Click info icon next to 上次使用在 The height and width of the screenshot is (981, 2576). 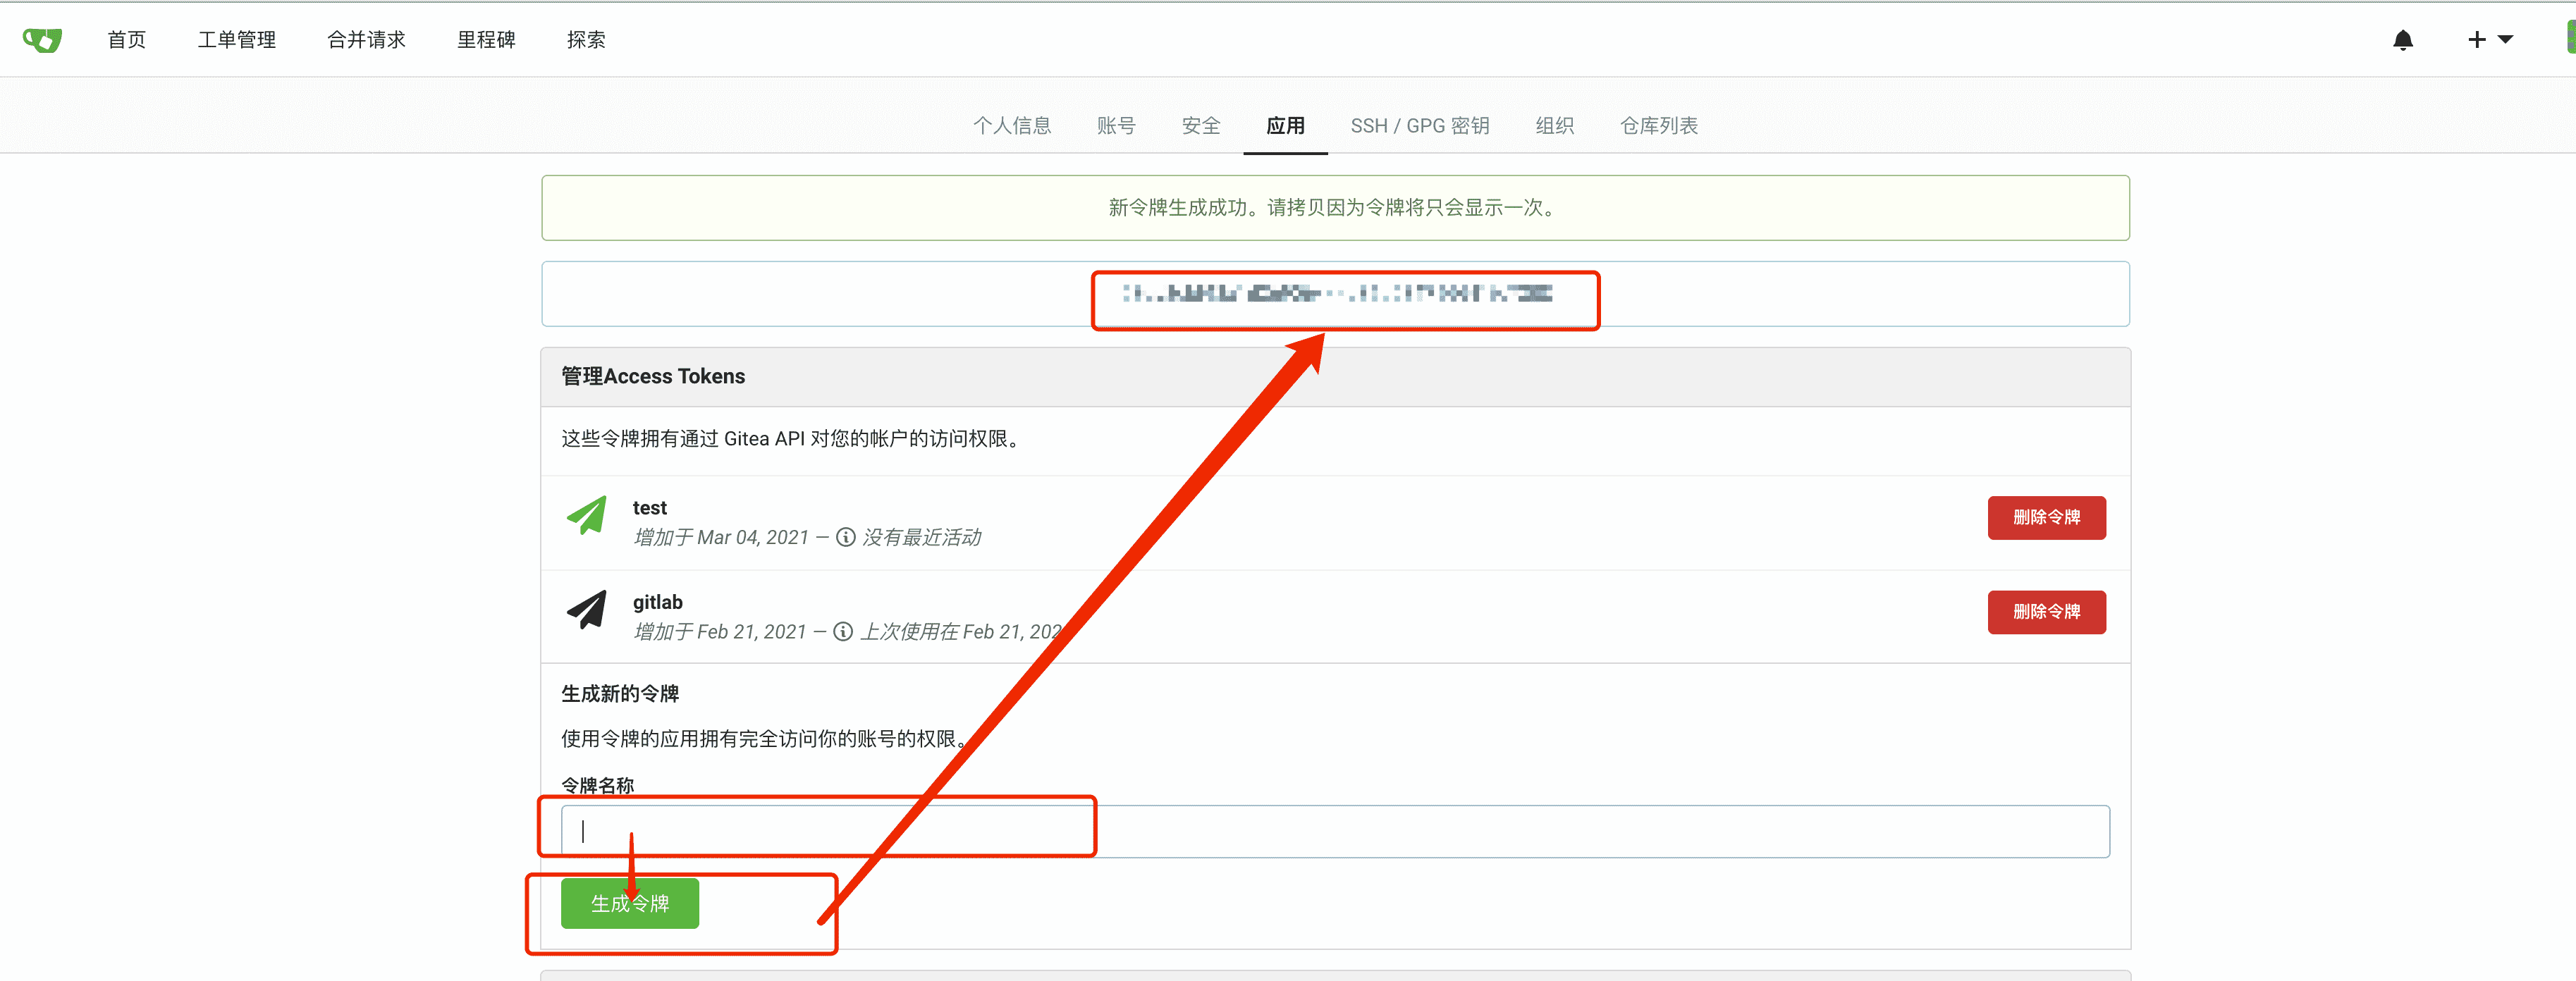coord(843,631)
